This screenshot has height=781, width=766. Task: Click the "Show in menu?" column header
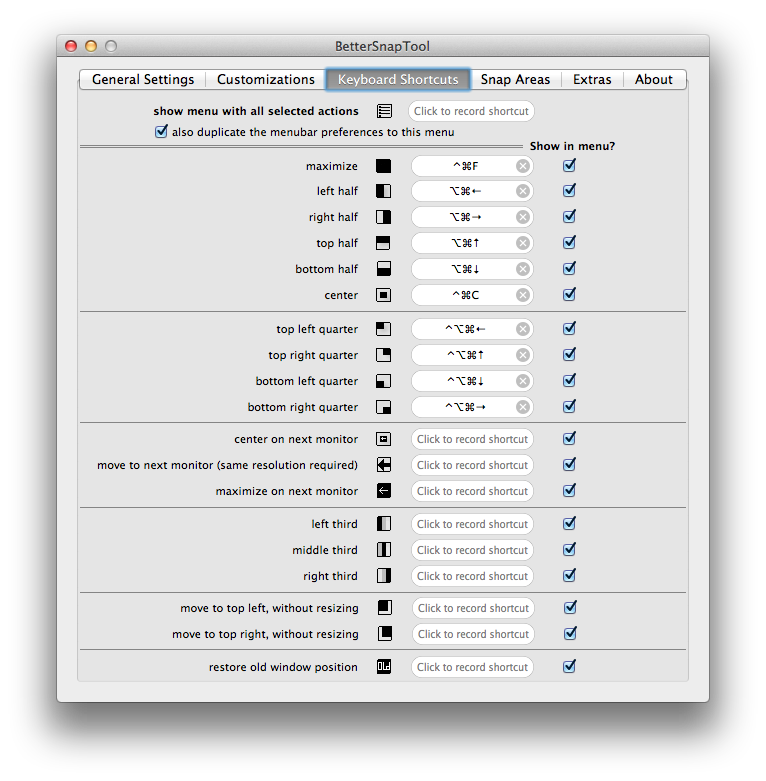pos(572,146)
